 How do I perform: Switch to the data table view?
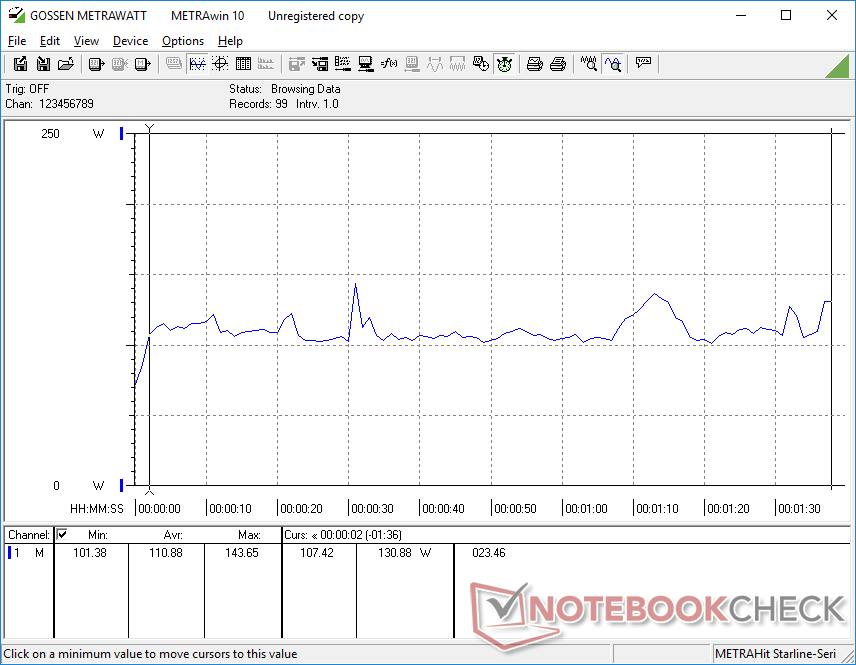pos(243,64)
